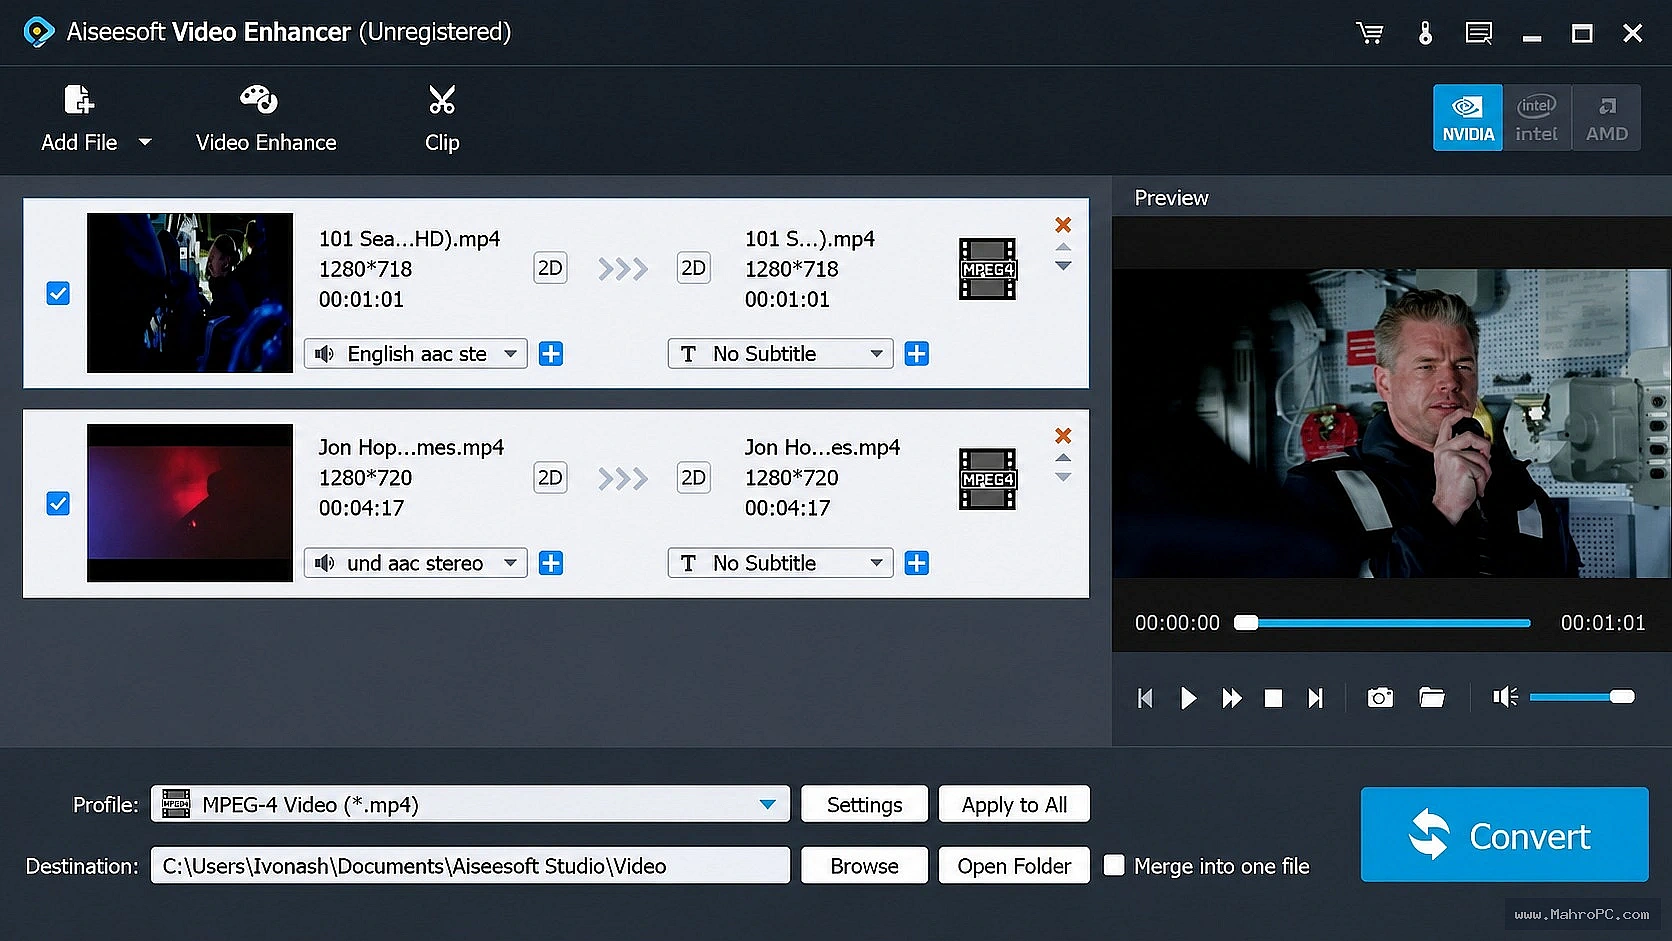1672x941 pixels.
Task: Click the Add File label
Action: coord(79,143)
